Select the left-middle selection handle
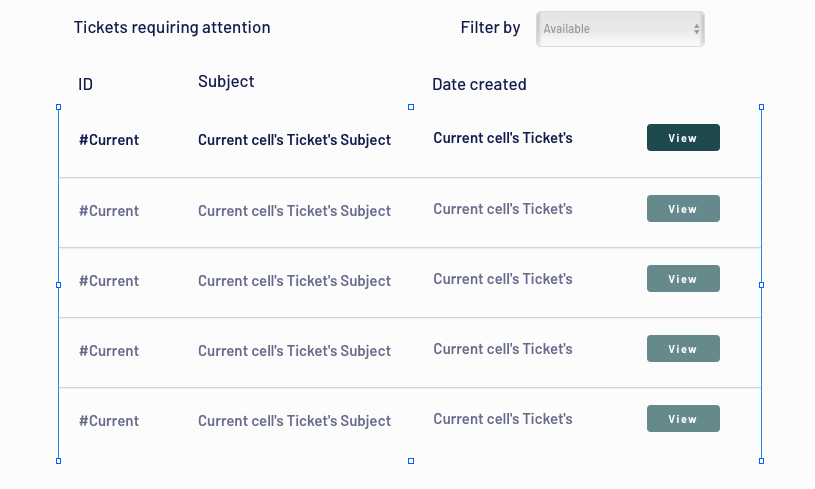Viewport: 815px width, 489px height. (59, 285)
